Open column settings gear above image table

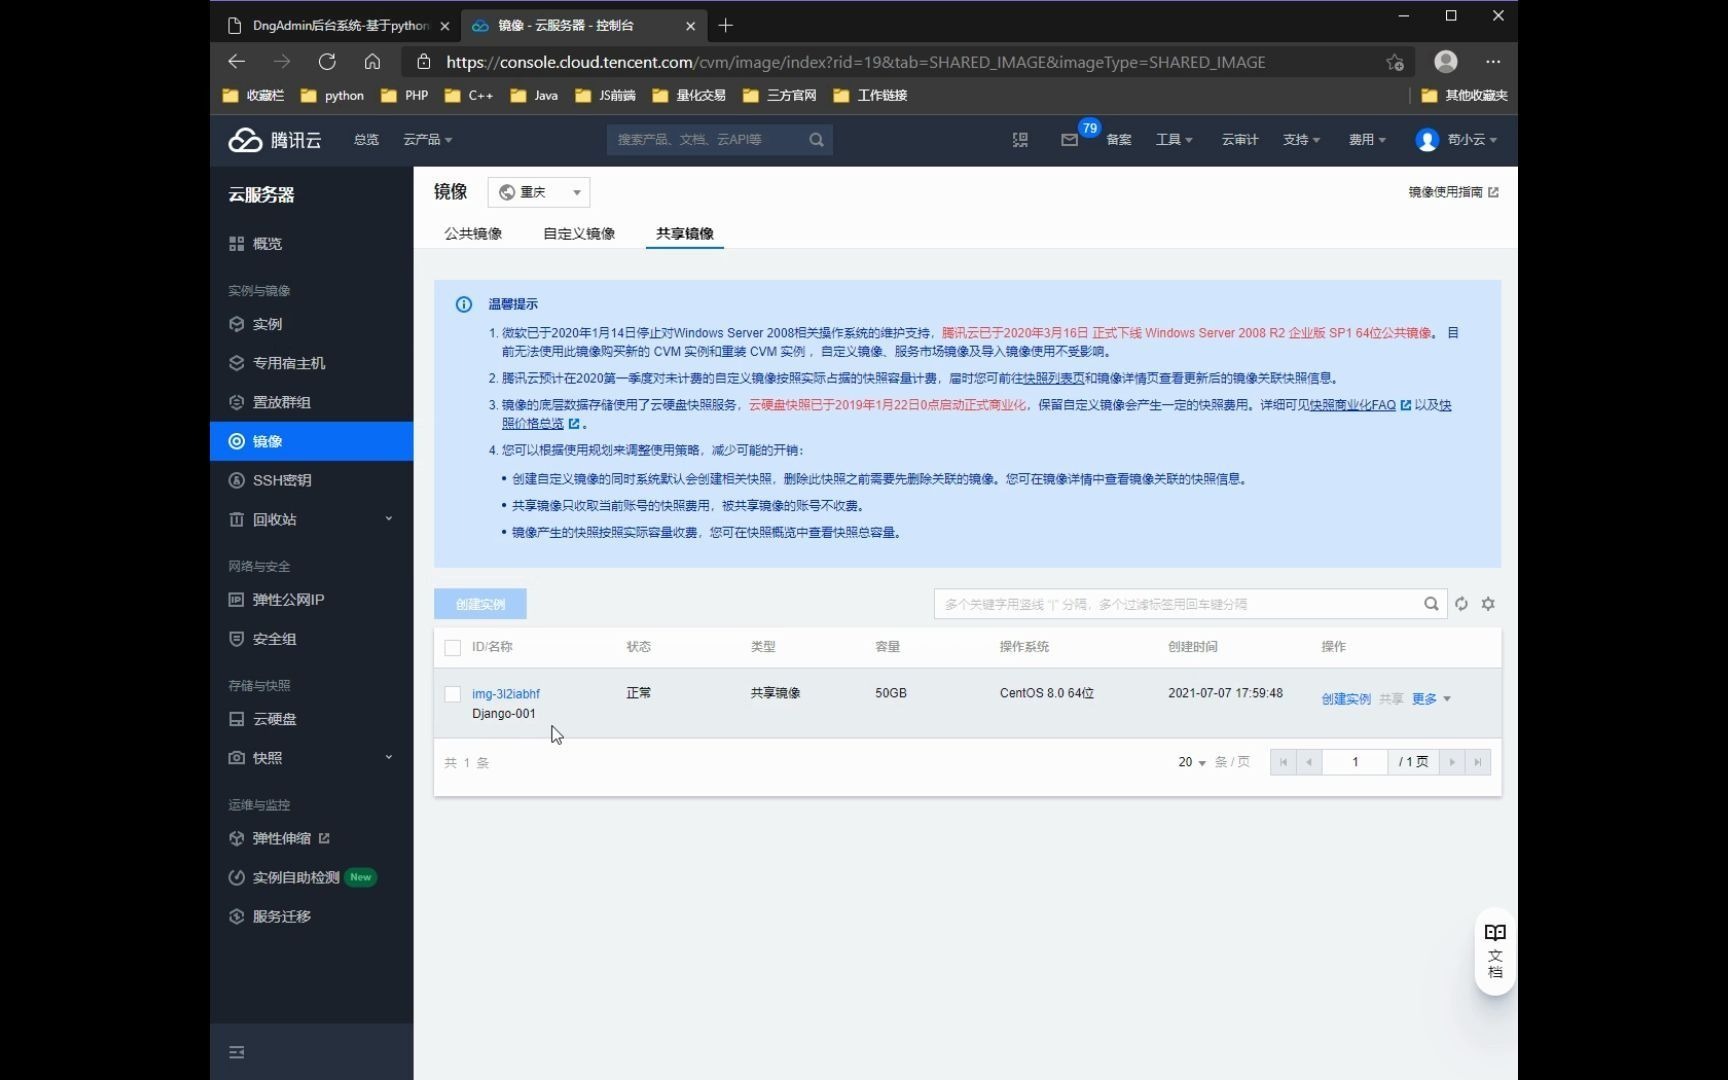click(x=1489, y=604)
